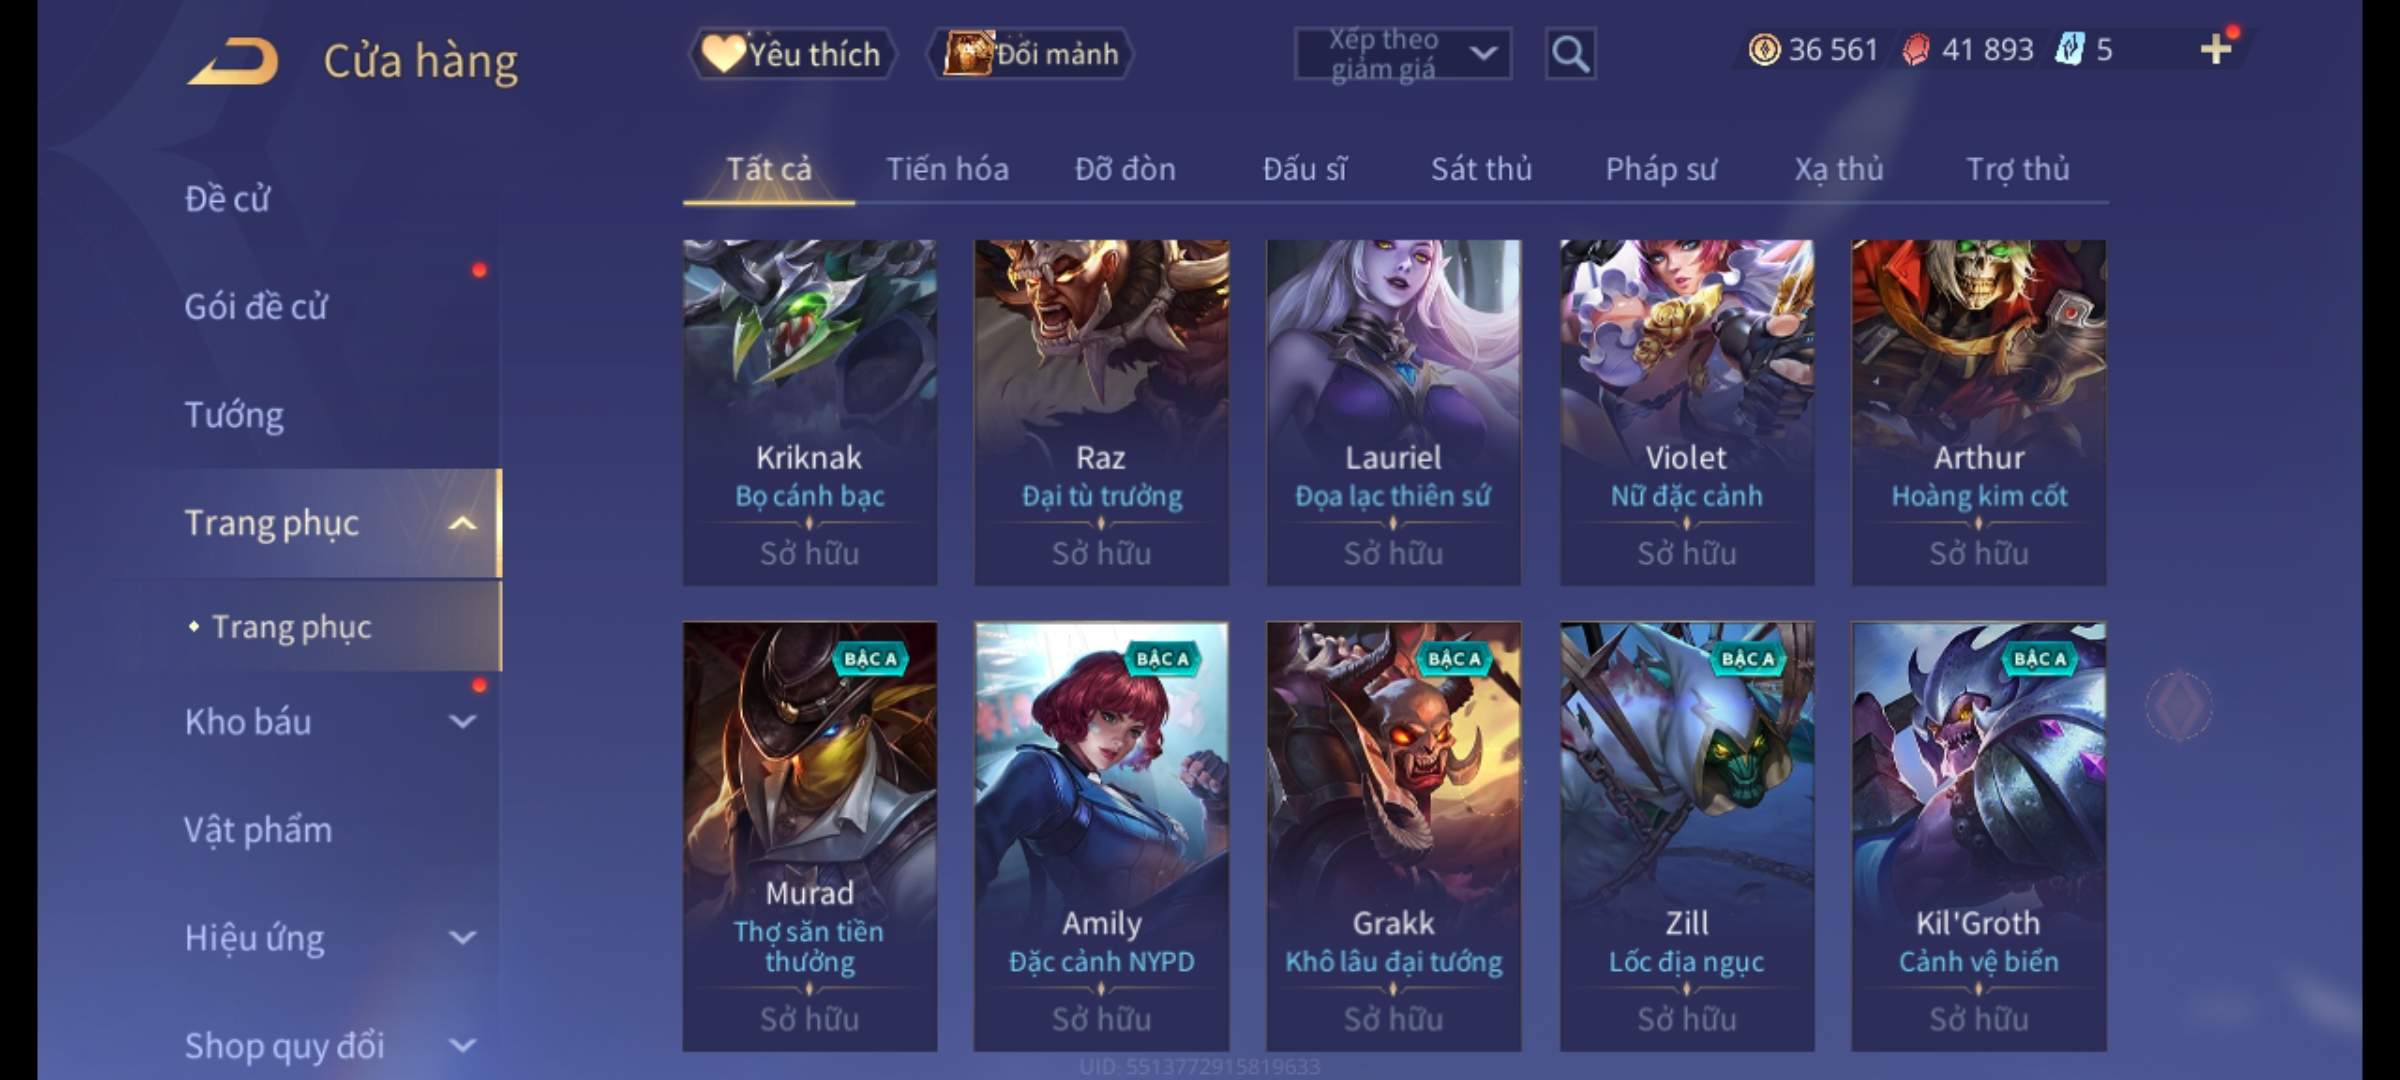Tap the faint diamond floating icon
2400x1080 pixels.
[2179, 706]
